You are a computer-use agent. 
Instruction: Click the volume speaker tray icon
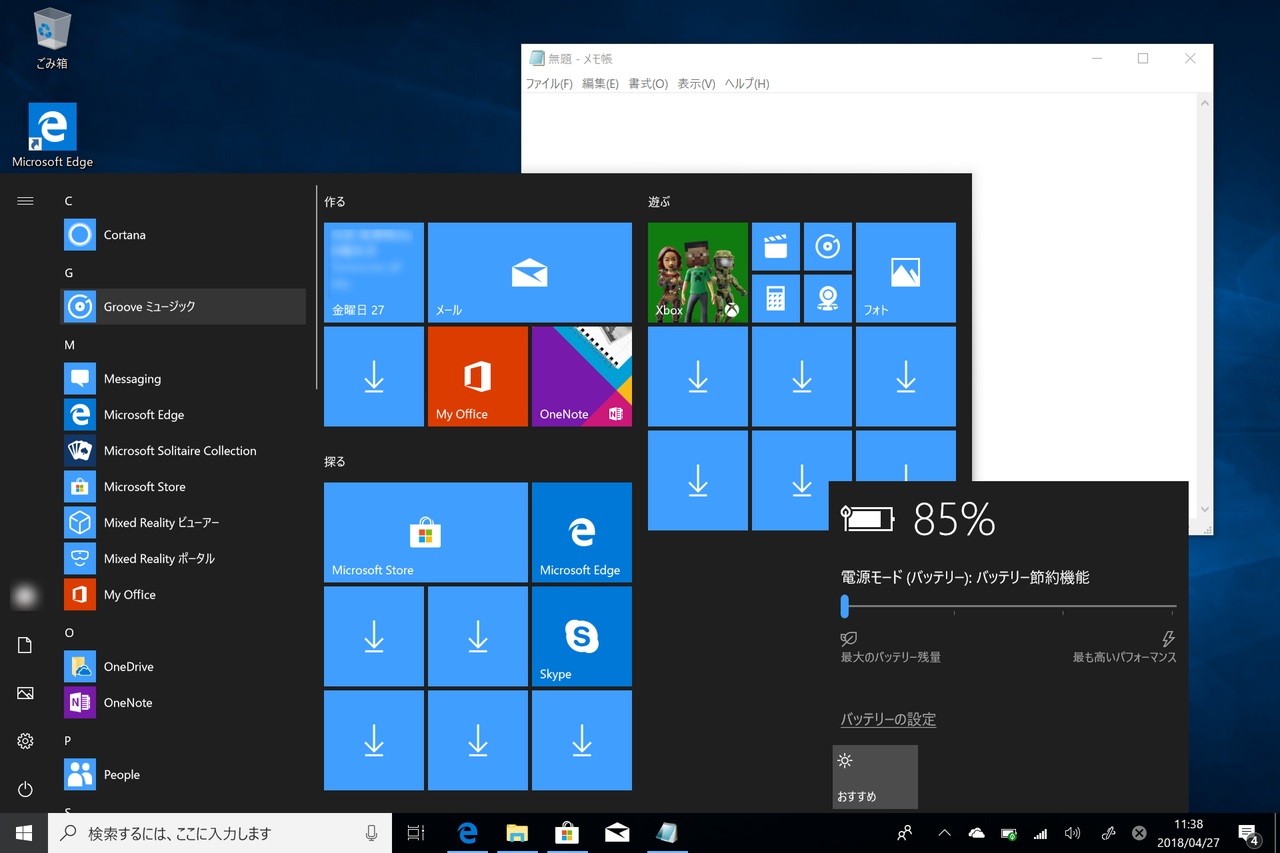coord(1073,833)
